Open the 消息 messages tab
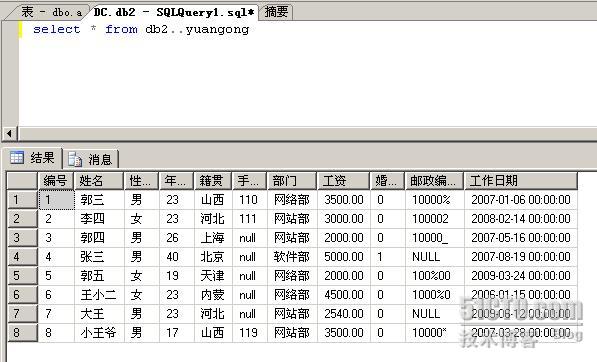 pos(91,159)
